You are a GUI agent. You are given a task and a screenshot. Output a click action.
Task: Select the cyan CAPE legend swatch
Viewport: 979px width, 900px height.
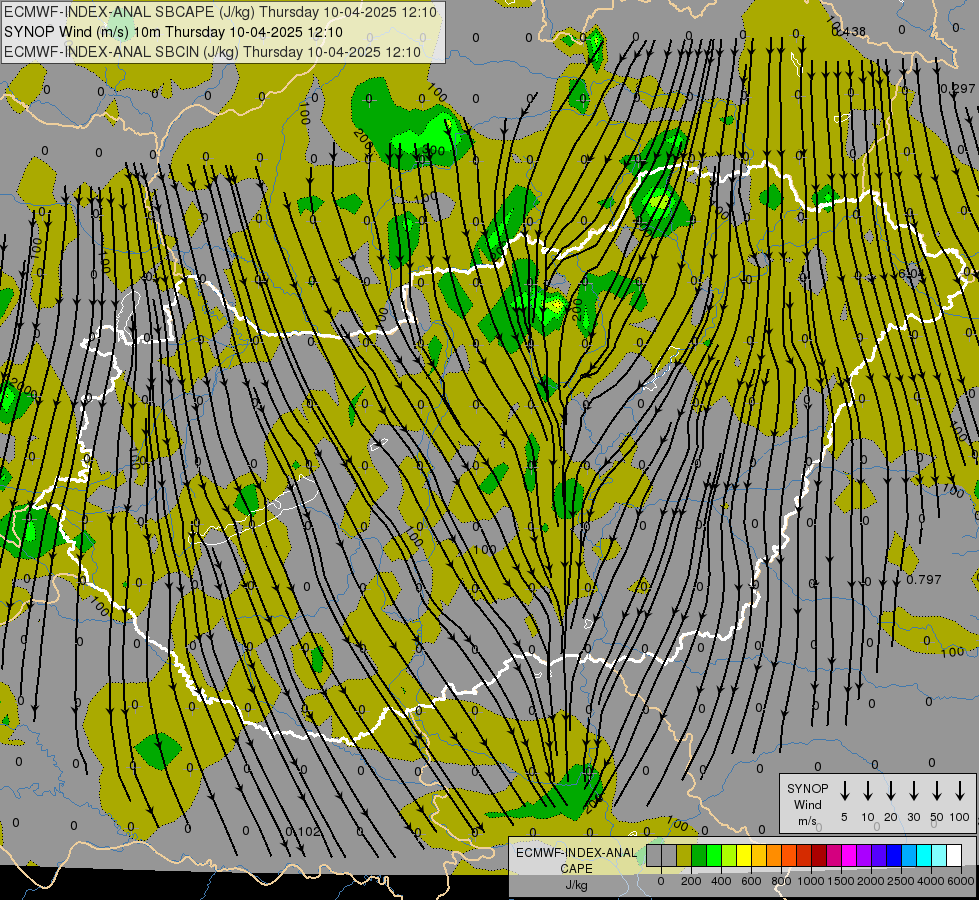pyautogui.click(x=925, y=855)
